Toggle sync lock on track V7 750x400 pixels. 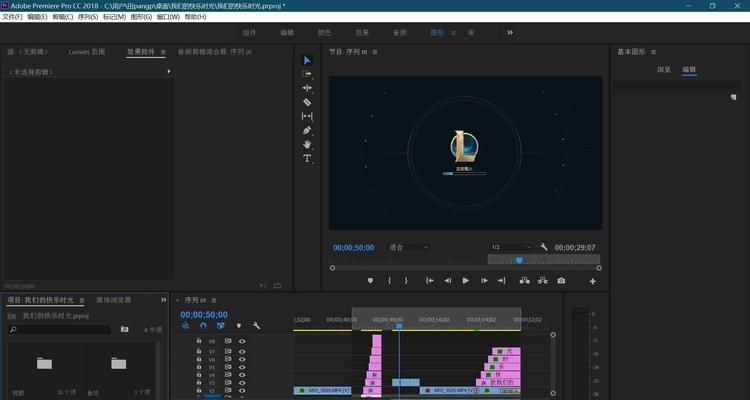pyautogui.click(x=228, y=351)
